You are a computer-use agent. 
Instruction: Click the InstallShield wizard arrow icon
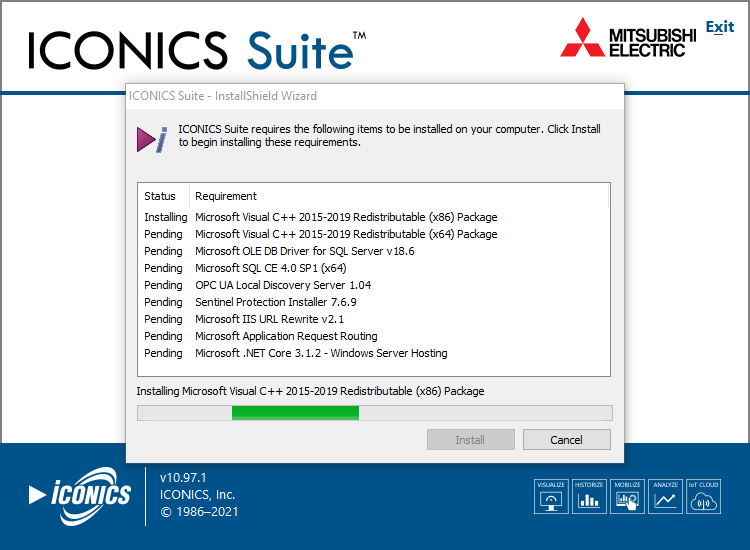[x=152, y=140]
